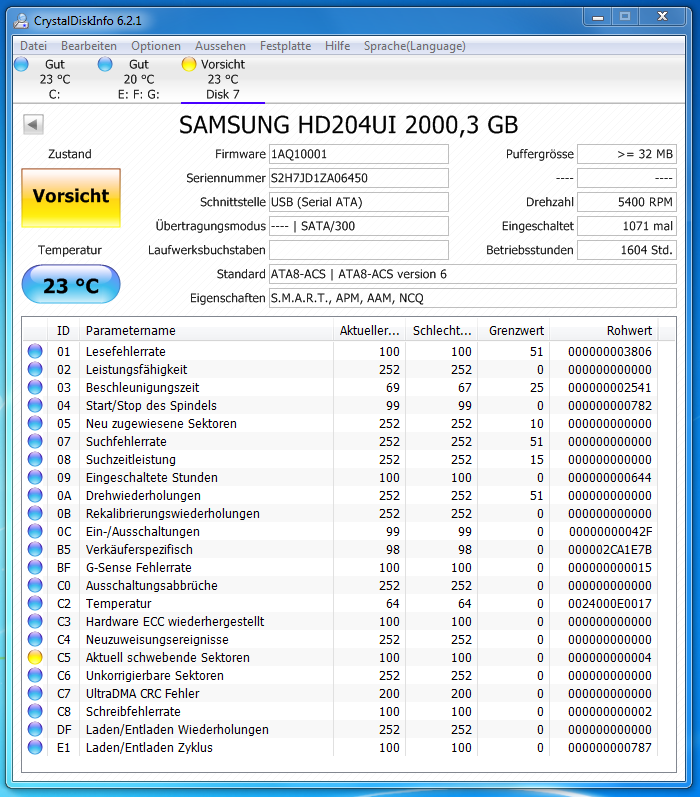Click the status orb of Suchzeitleistung row
This screenshot has width=700, height=797.
35,459
